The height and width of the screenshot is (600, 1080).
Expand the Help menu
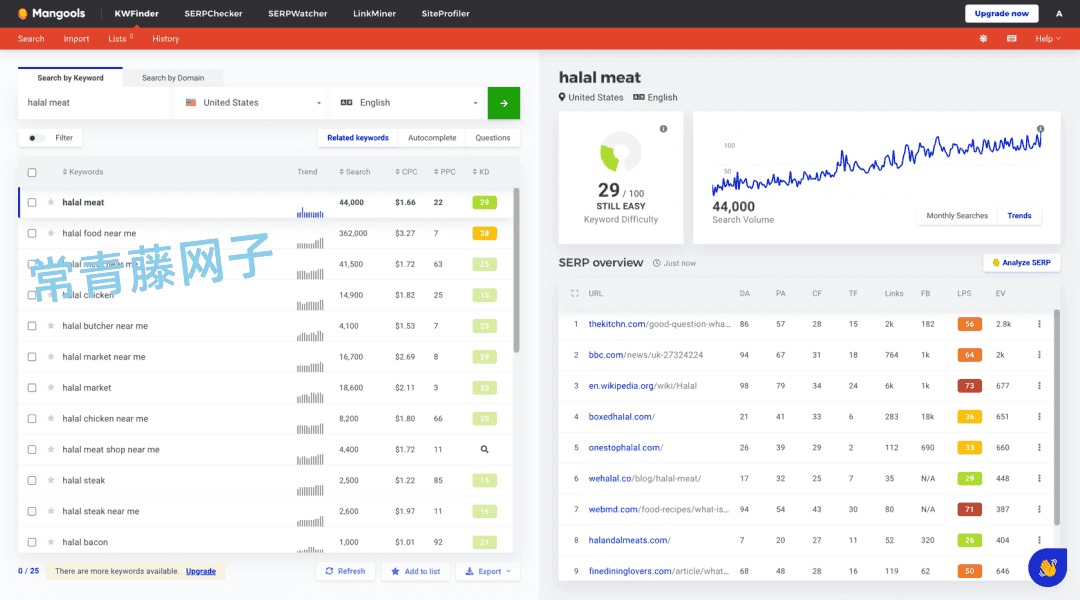tap(1048, 39)
